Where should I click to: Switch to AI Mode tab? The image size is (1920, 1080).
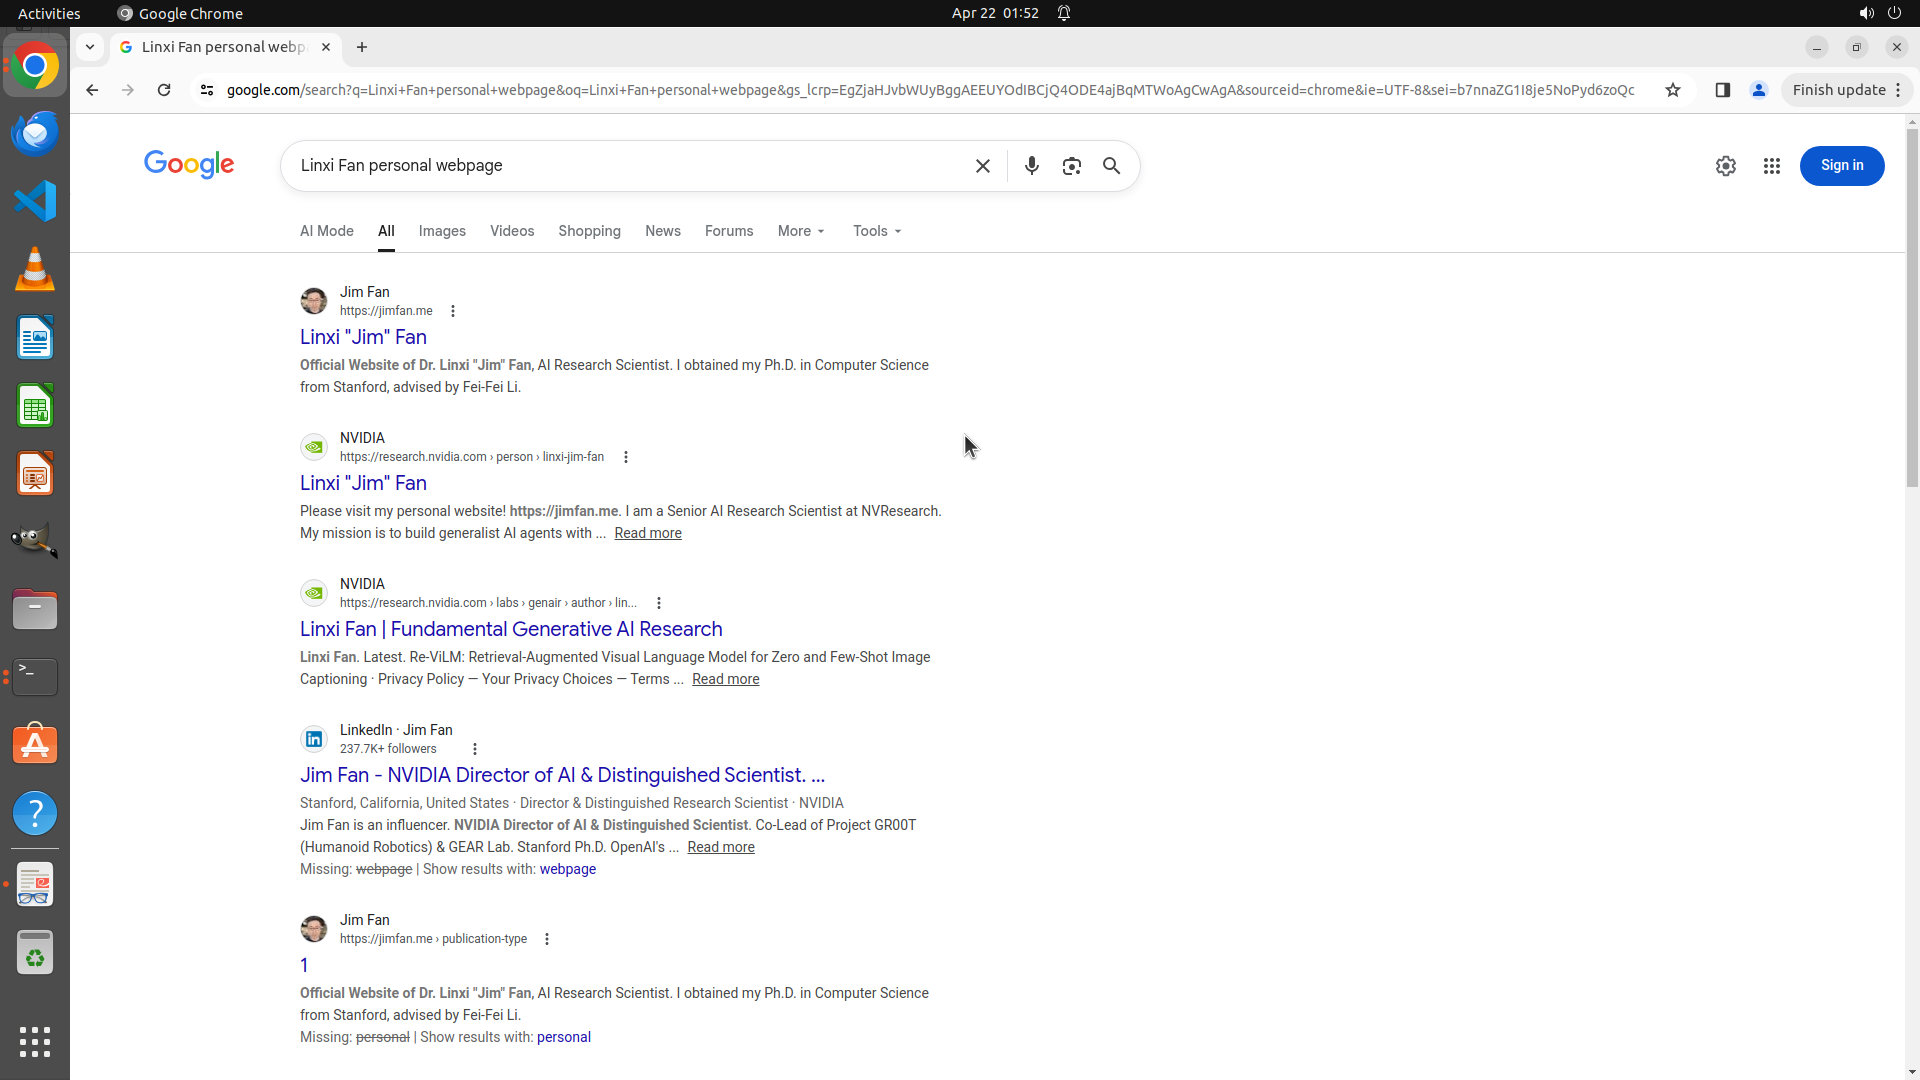[327, 231]
